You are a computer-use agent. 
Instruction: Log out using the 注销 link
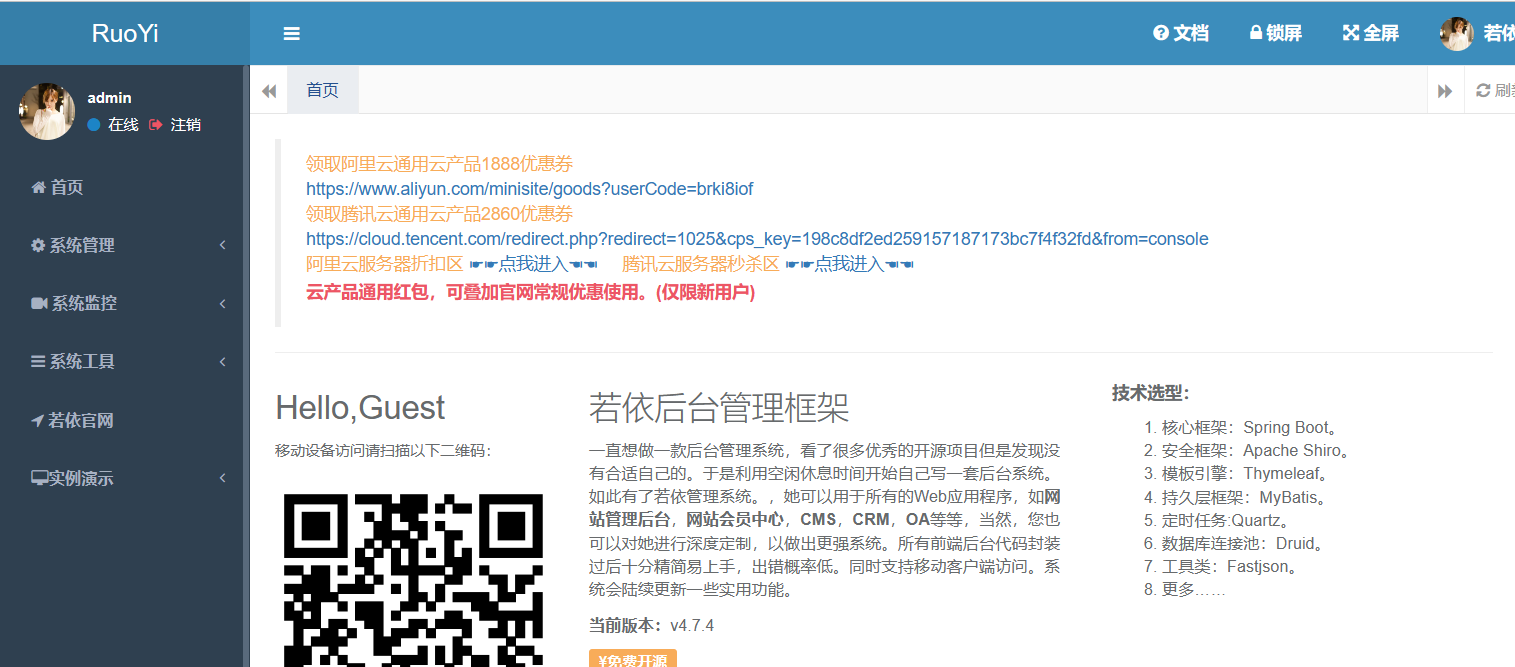175,125
